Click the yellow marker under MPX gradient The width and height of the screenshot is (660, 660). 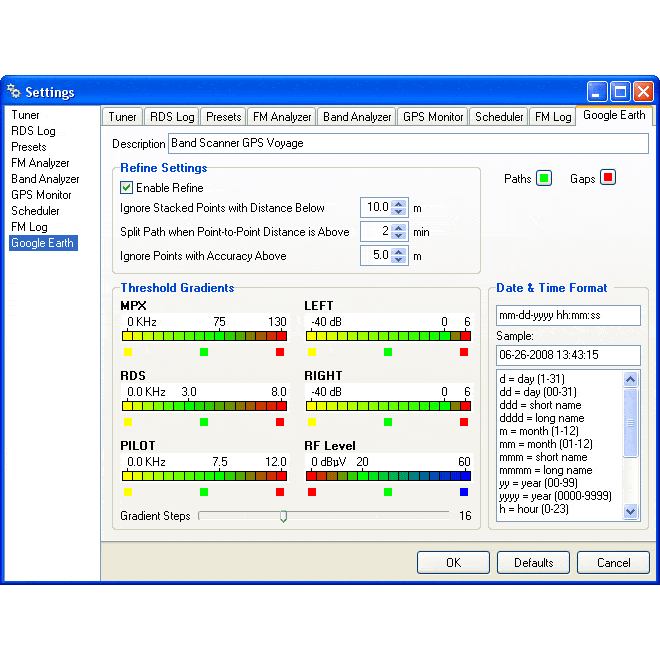tap(128, 352)
